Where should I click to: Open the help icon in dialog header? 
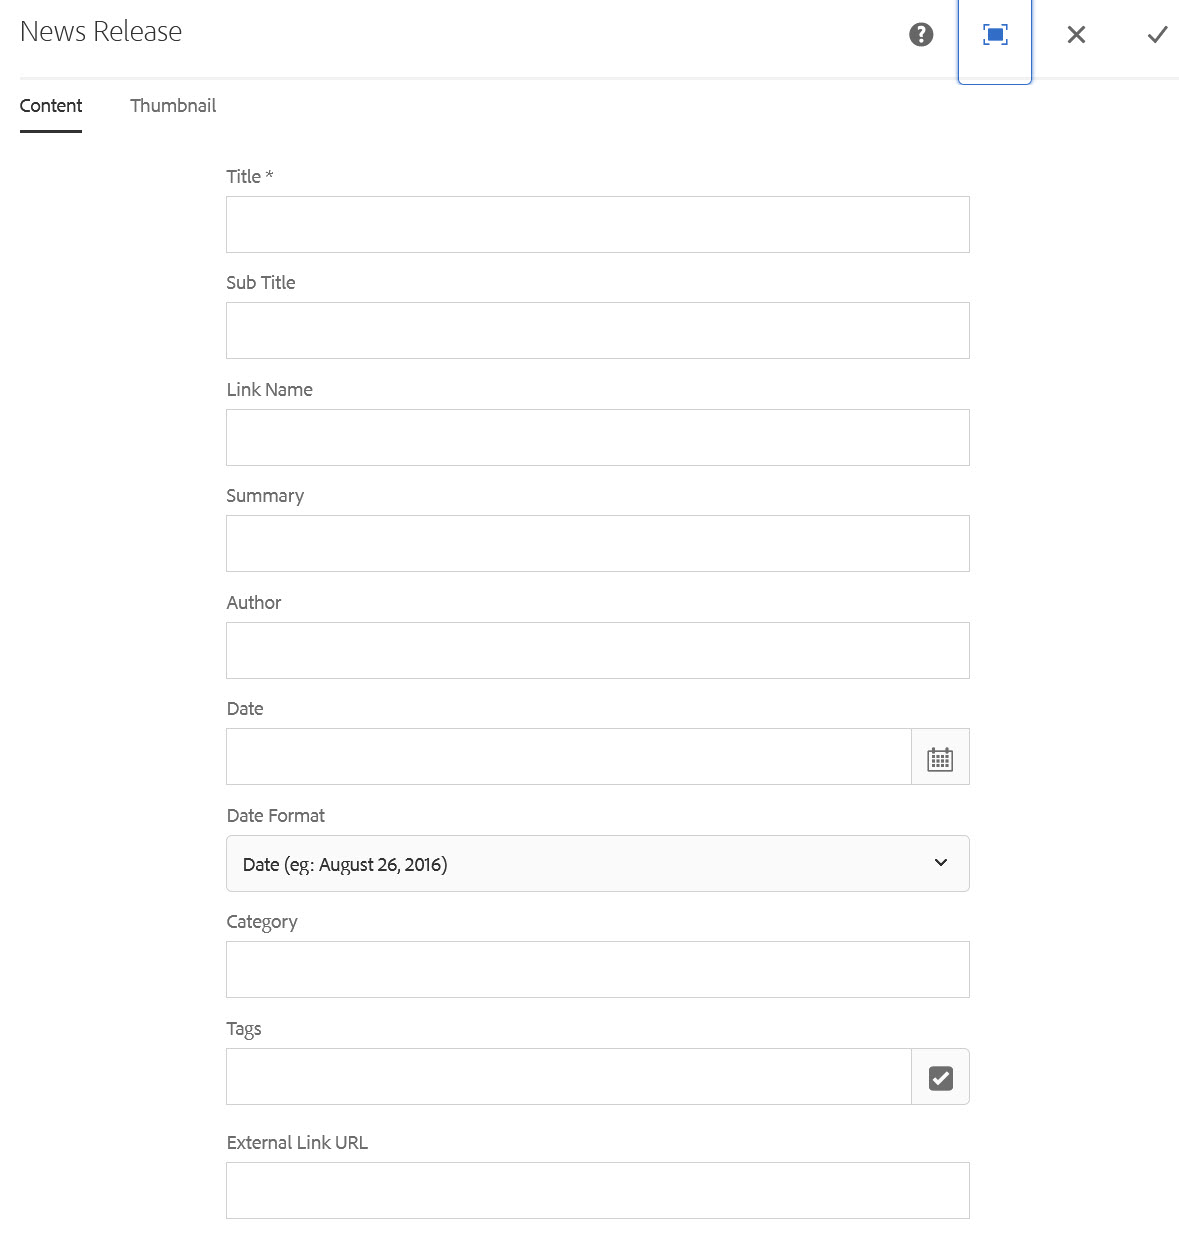(x=921, y=35)
